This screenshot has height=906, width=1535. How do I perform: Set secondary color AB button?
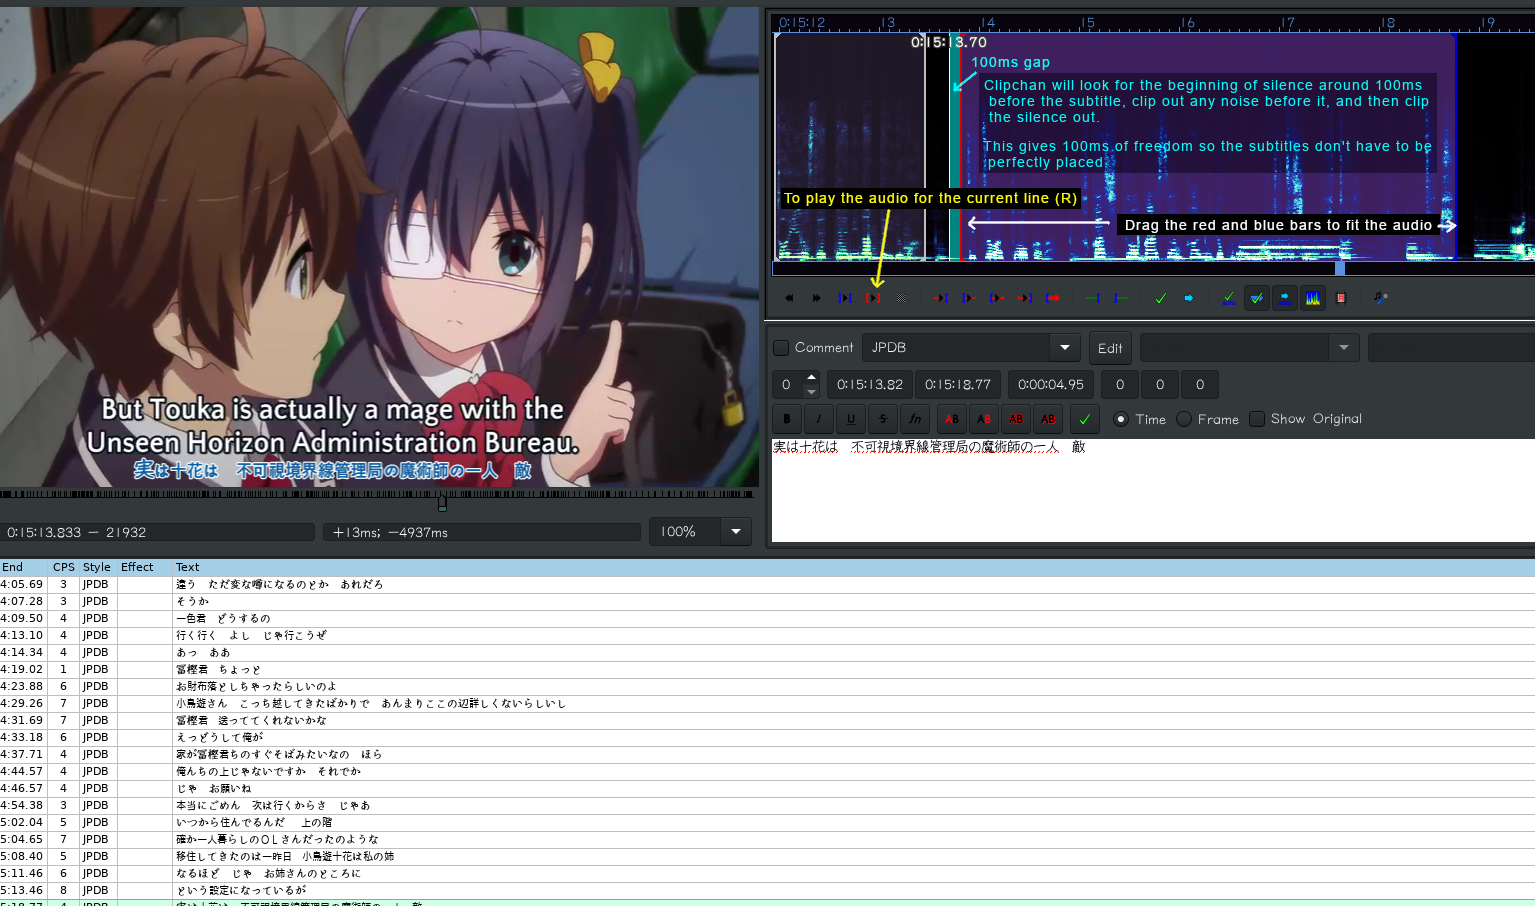click(984, 419)
